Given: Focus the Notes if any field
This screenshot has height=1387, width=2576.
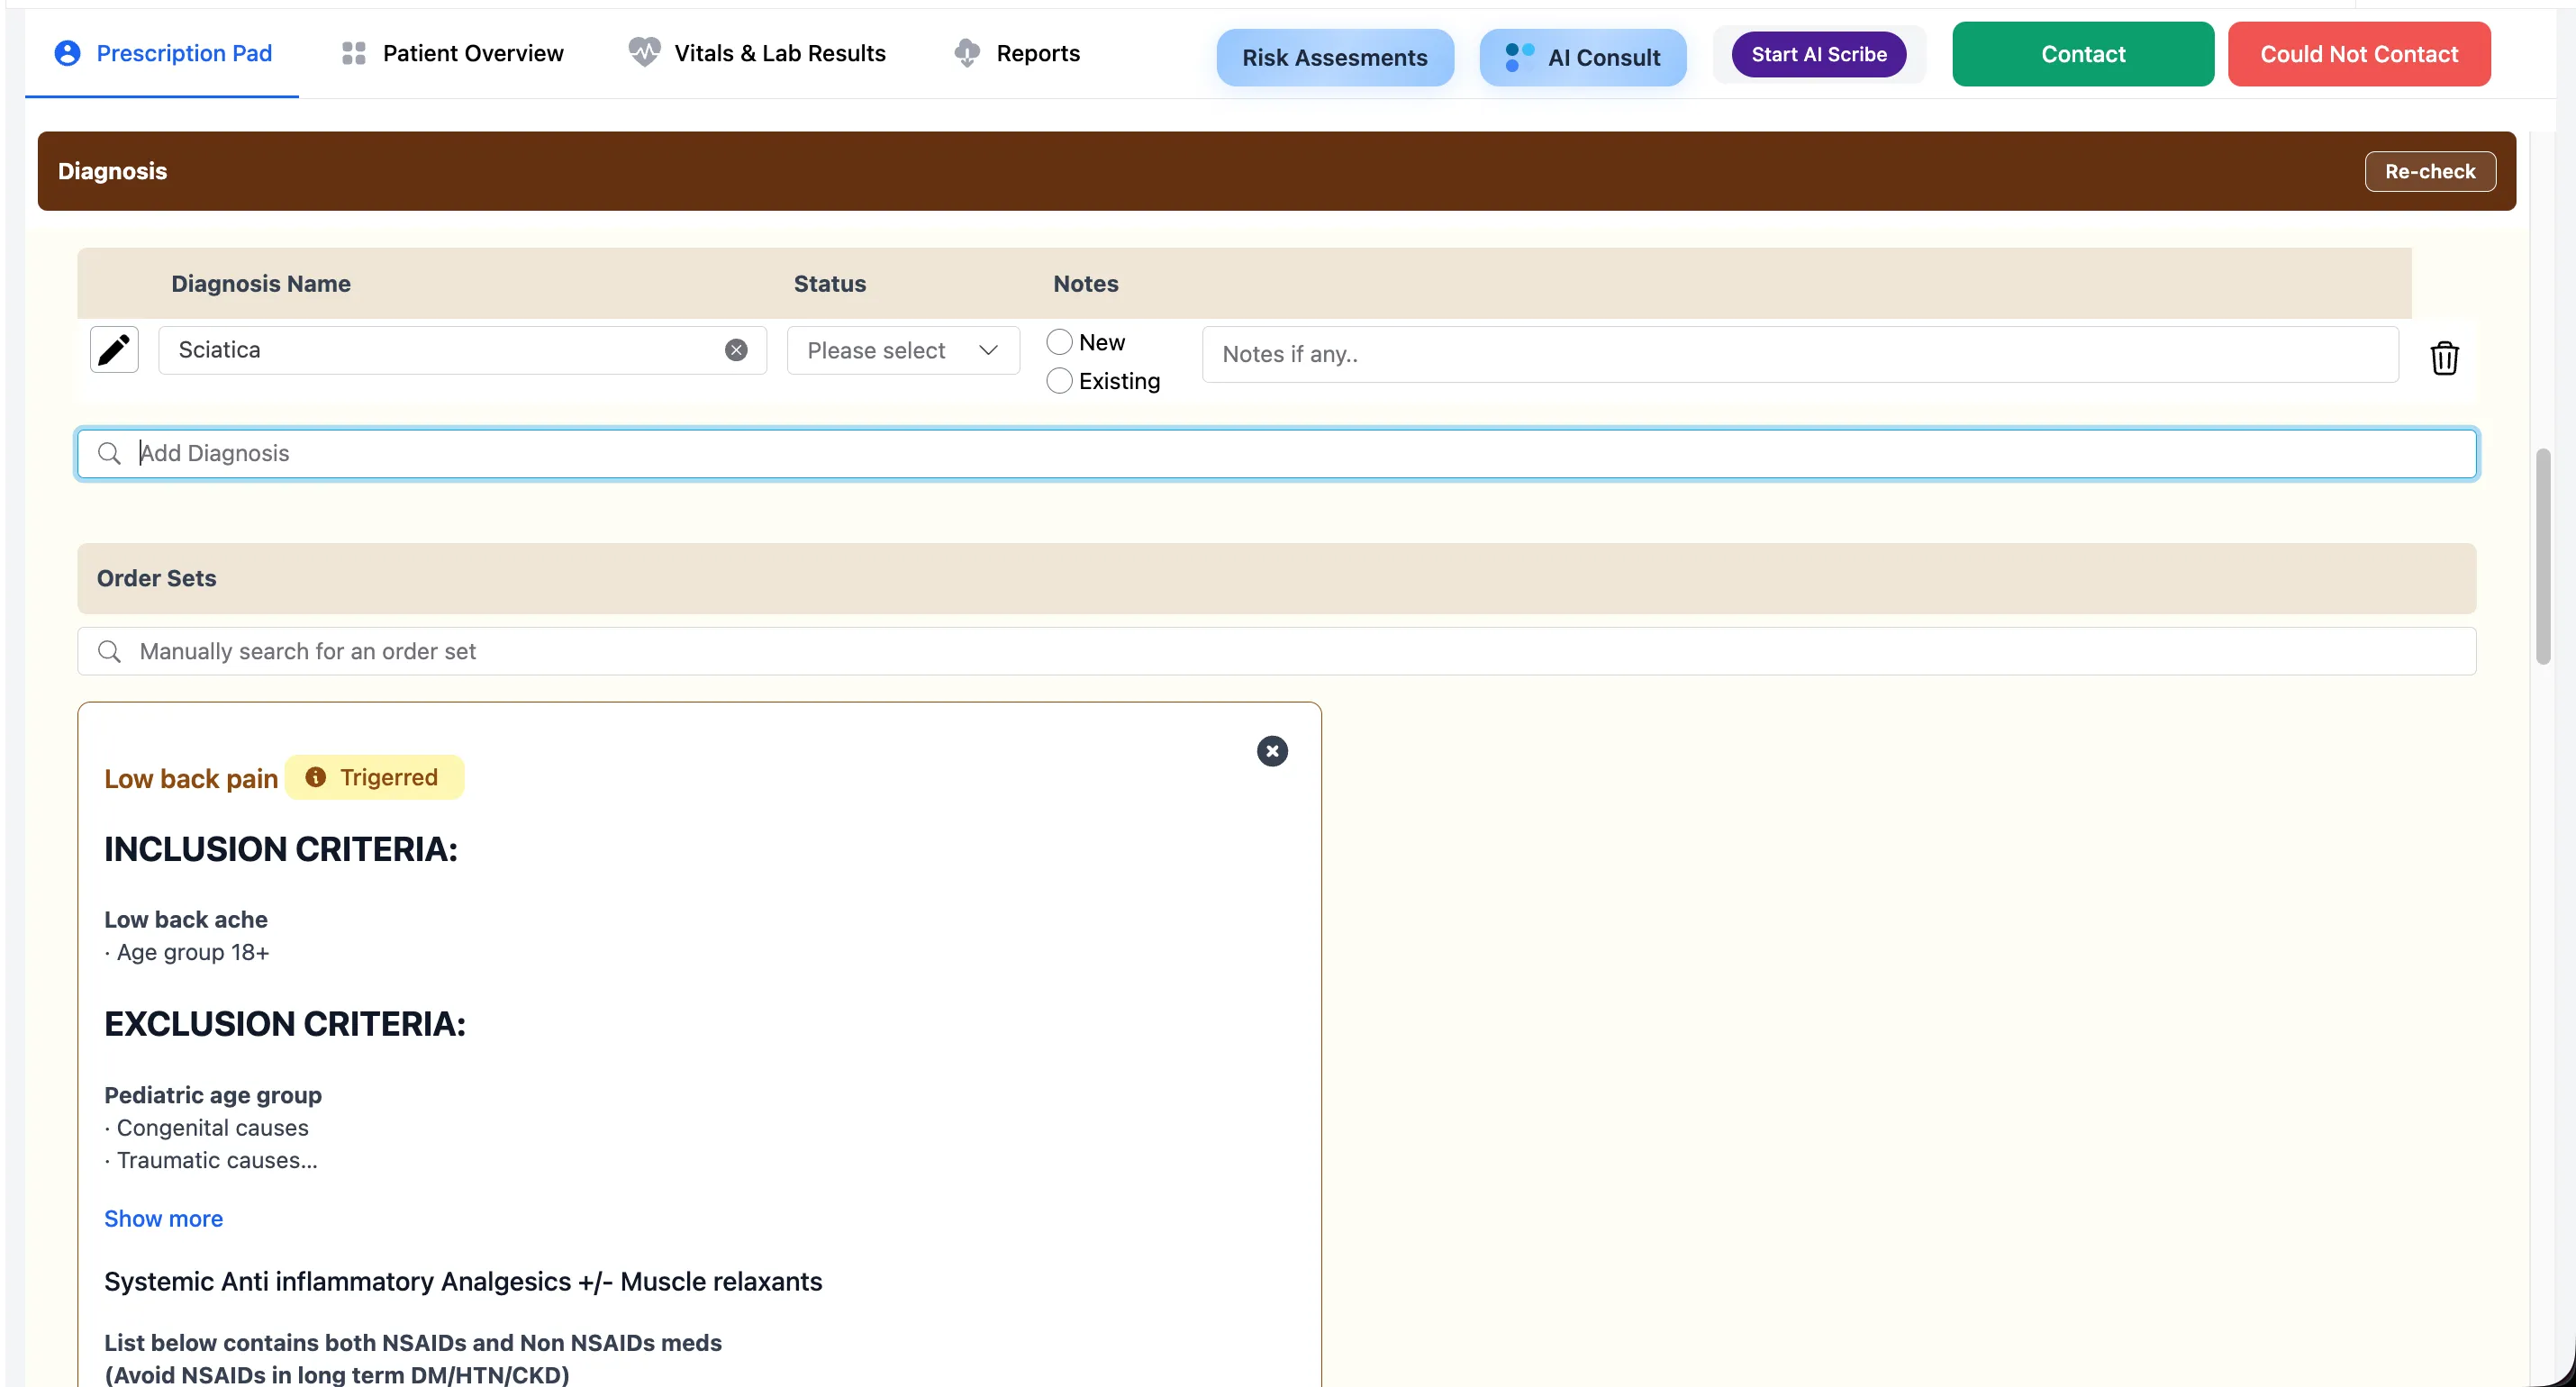Looking at the screenshot, I should pos(1799,354).
